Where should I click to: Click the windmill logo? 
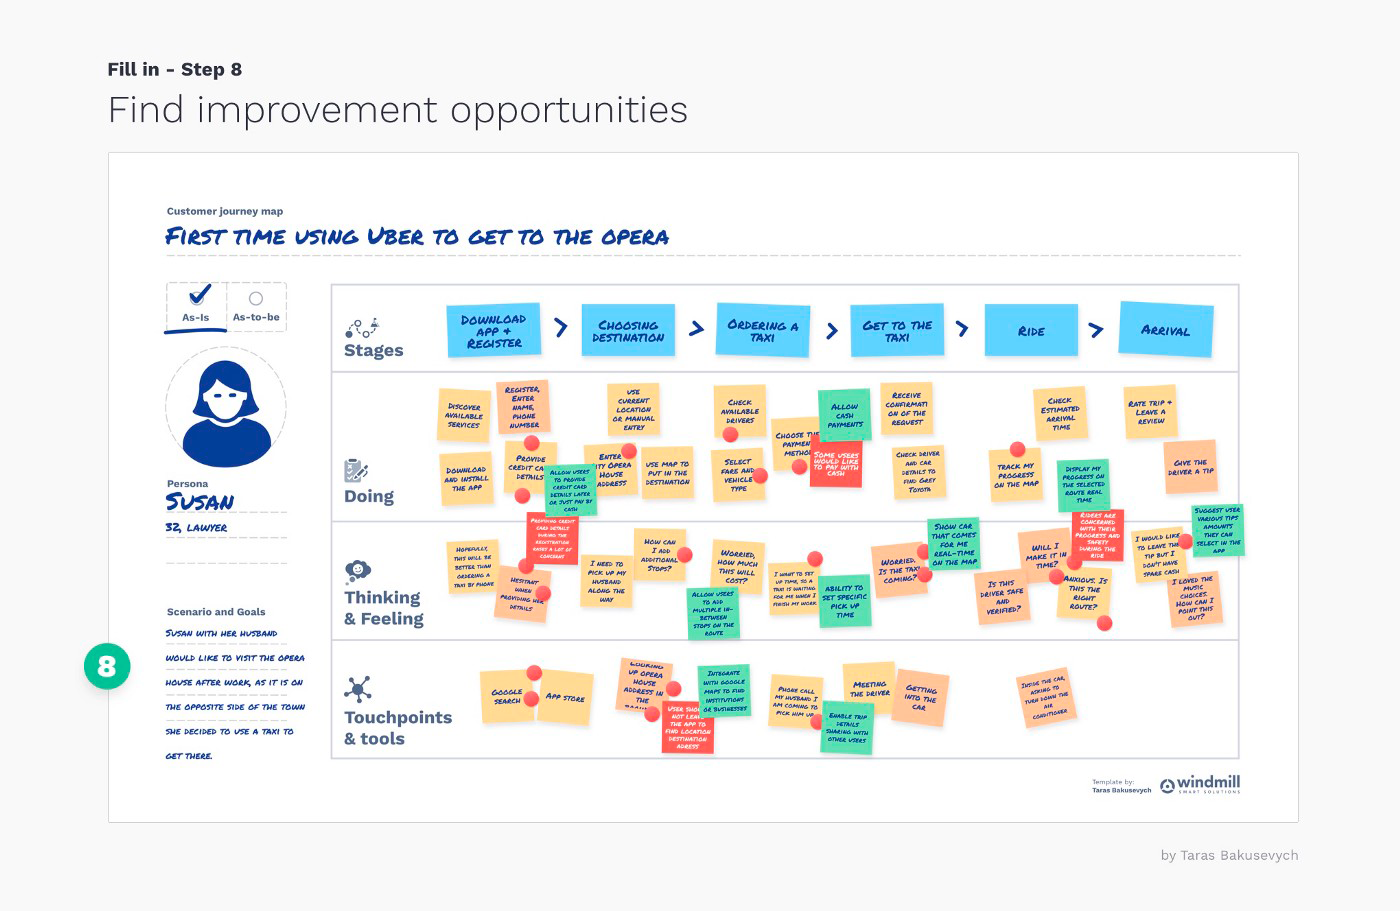coord(1200,784)
